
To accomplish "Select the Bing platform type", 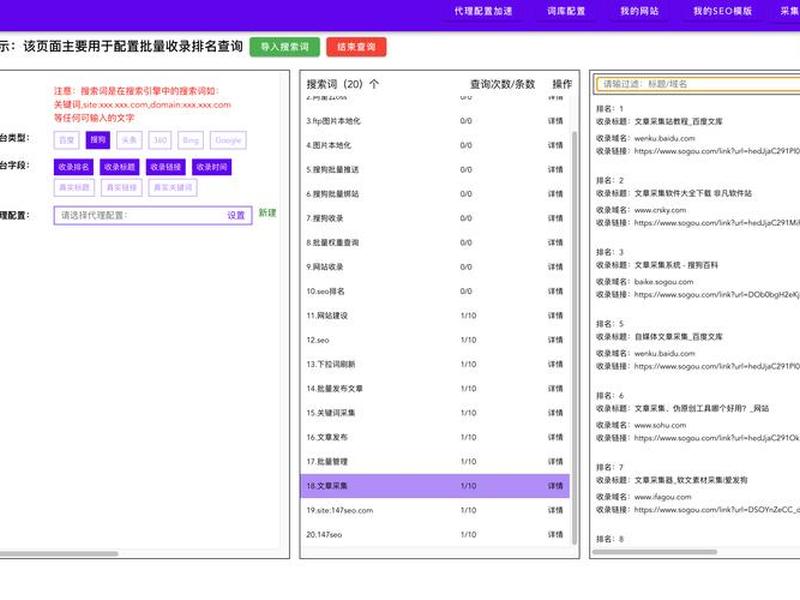I will (191, 140).
